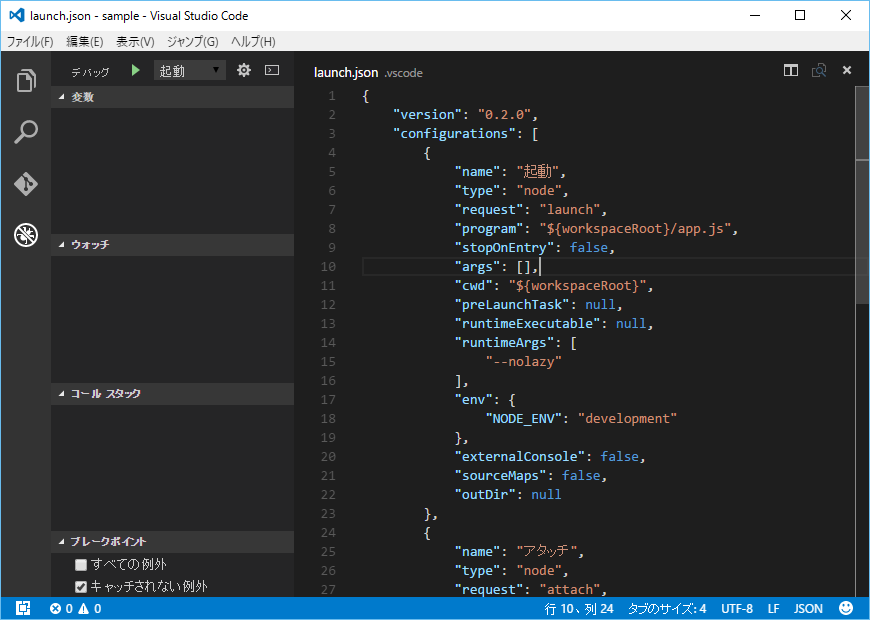Screen dimensions: 870x620
Task: Open the Search view icon
Action: coord(26,132)
